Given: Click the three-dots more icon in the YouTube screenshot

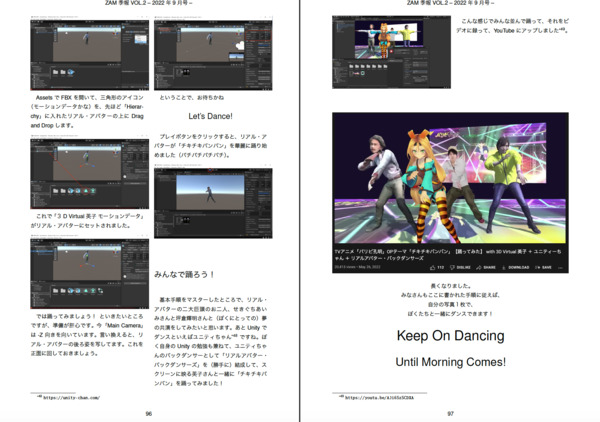Looking at the screenshot, I should 561,267.
